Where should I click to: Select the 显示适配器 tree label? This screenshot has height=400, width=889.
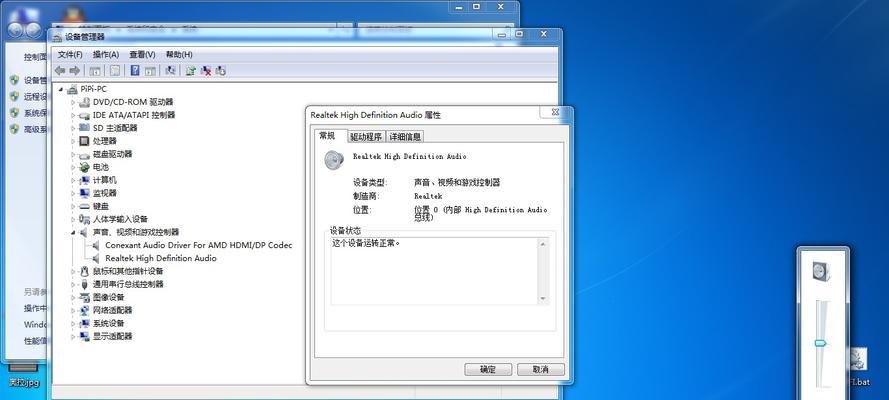pos(113,337)
